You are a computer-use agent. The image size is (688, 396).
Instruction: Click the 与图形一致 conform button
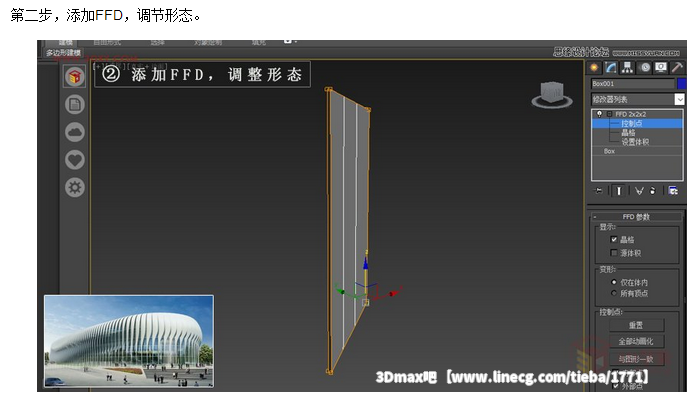point(636,359)
